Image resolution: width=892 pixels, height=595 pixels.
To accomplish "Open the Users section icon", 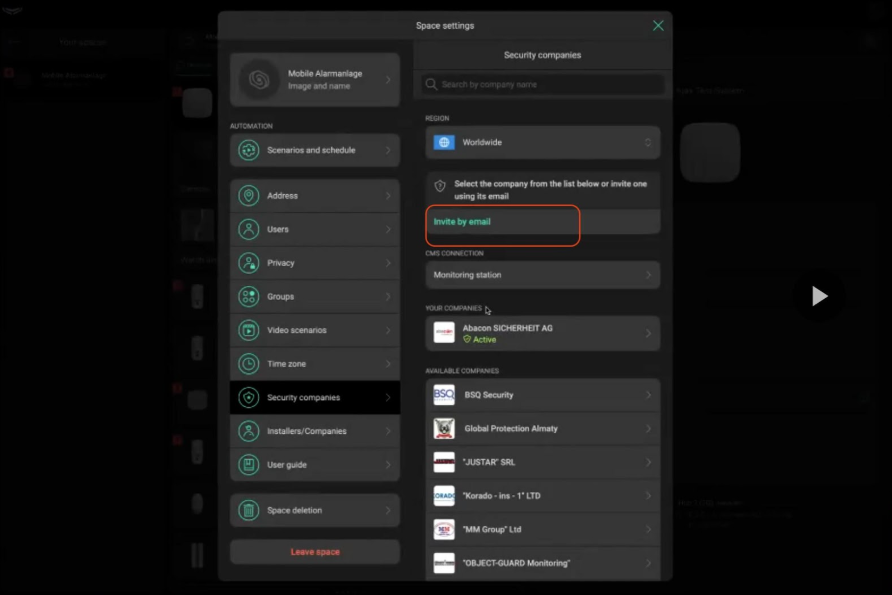I will [x=248, y=229].
